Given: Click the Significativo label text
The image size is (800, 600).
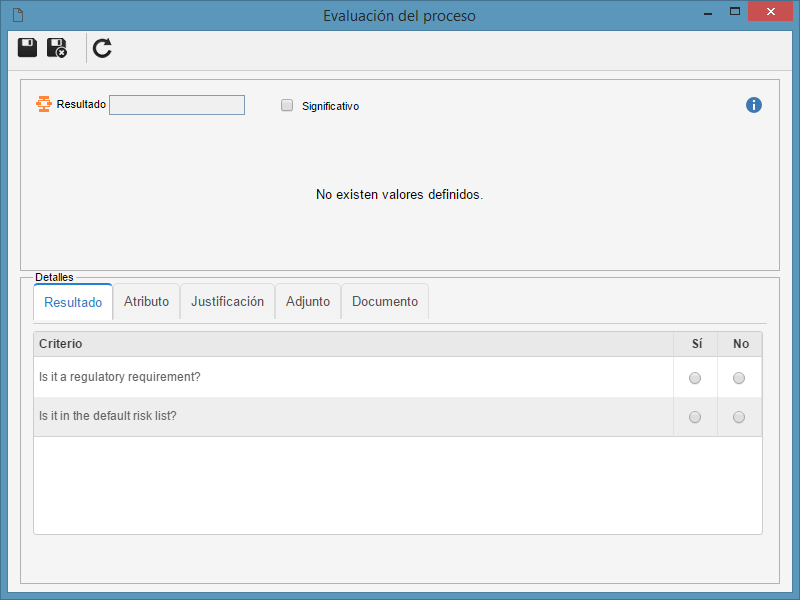Looking at the screenshot, I should tap(331, 106).
